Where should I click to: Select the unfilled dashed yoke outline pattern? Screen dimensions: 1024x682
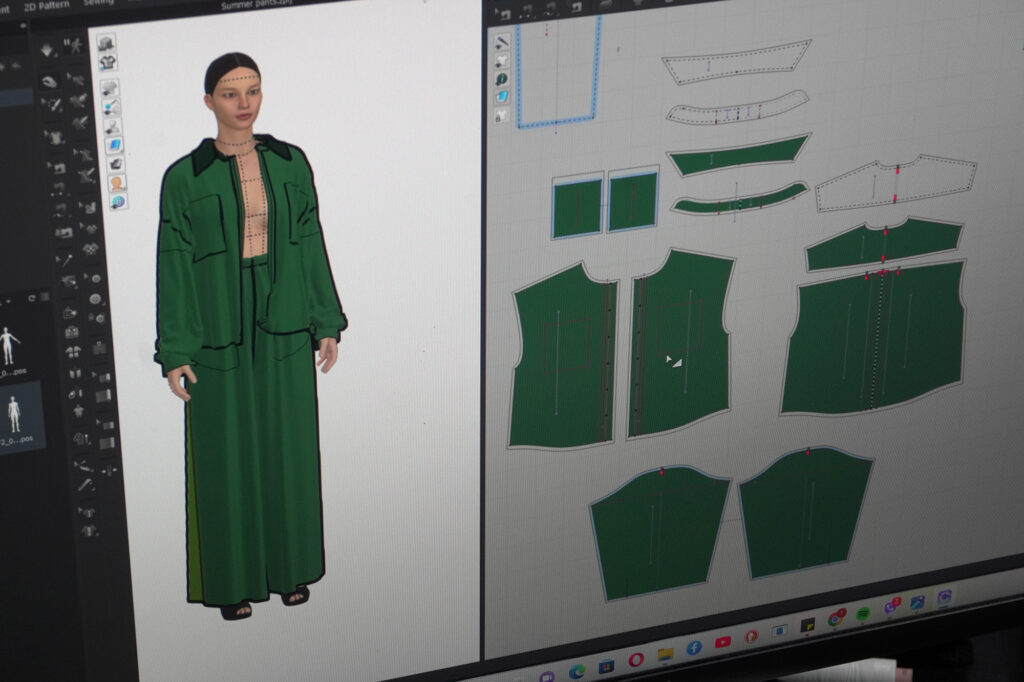pyautogui.click(x=896, y=183)
